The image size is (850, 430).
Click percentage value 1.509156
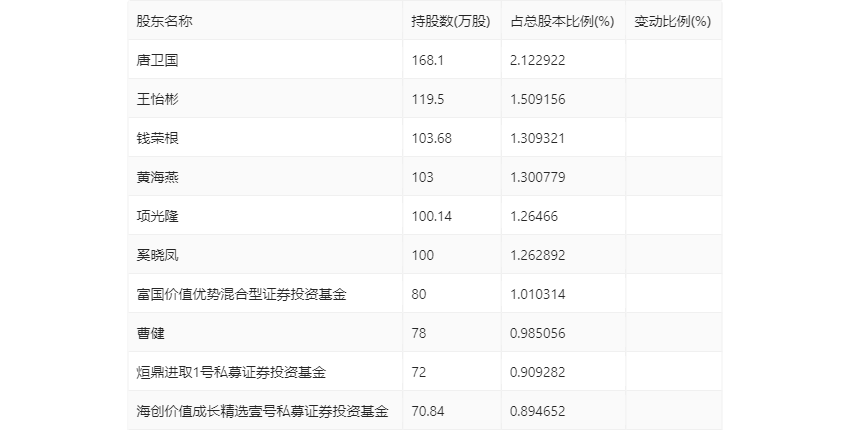[538, 99]
